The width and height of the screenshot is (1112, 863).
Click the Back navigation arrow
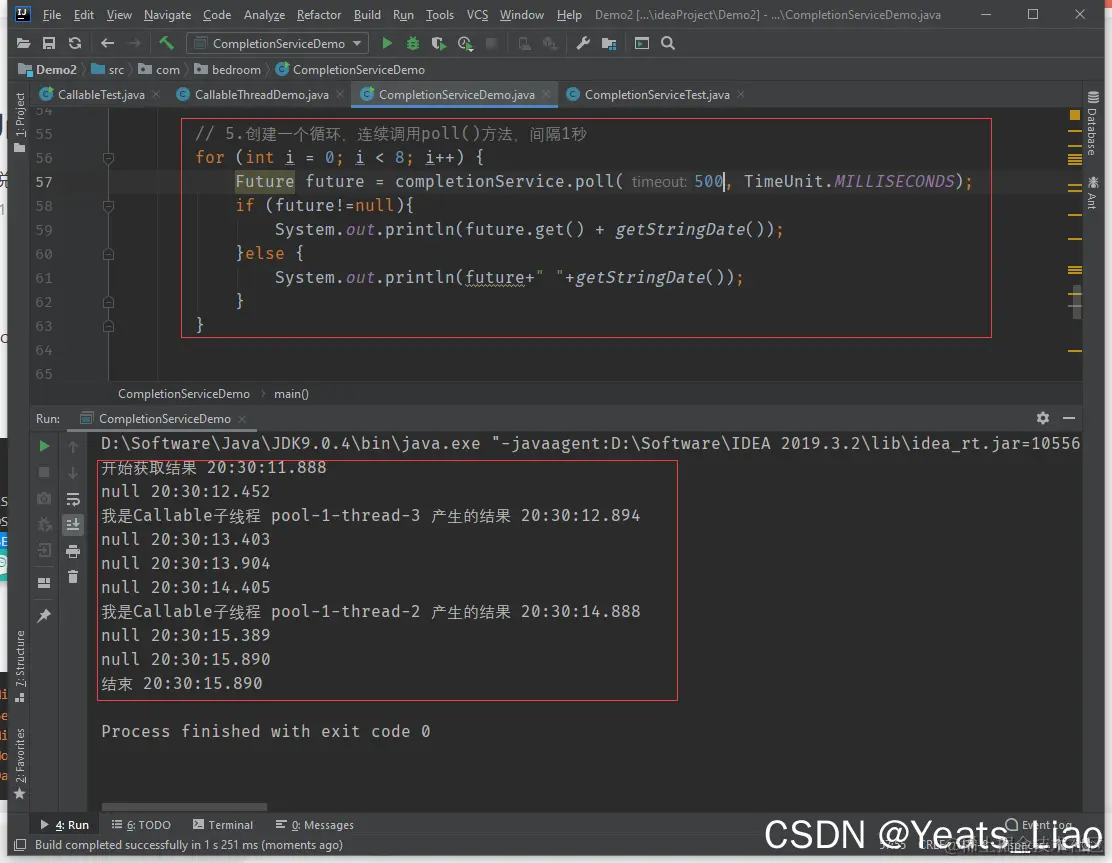[x=107, y=43]
